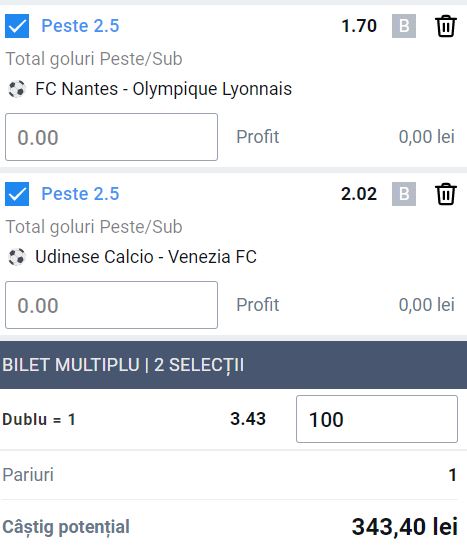Delete the Udinese Calcio selection with trash icon

click(x=446, y=194)
